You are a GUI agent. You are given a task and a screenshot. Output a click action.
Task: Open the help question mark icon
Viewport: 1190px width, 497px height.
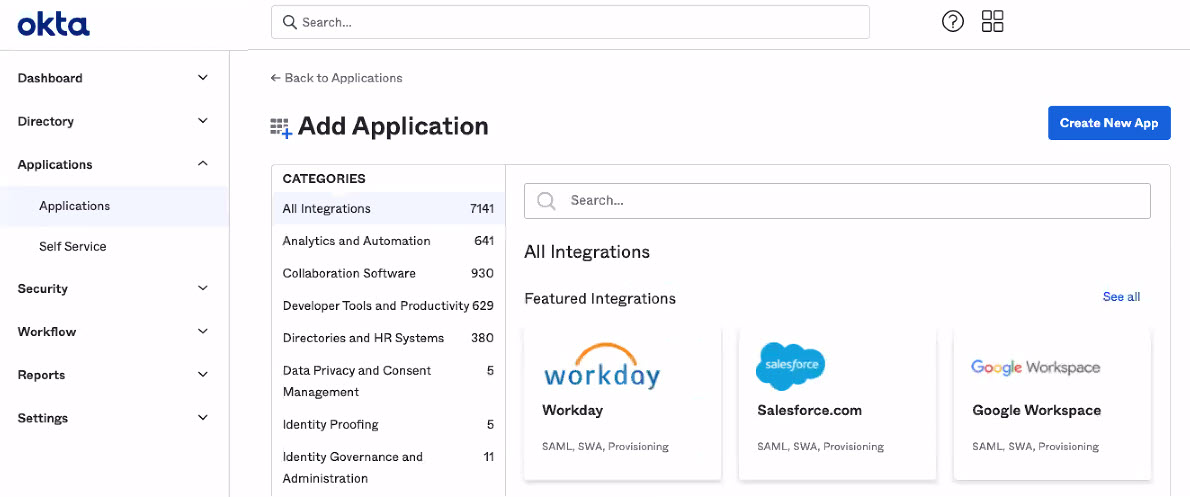coord(952,21)
